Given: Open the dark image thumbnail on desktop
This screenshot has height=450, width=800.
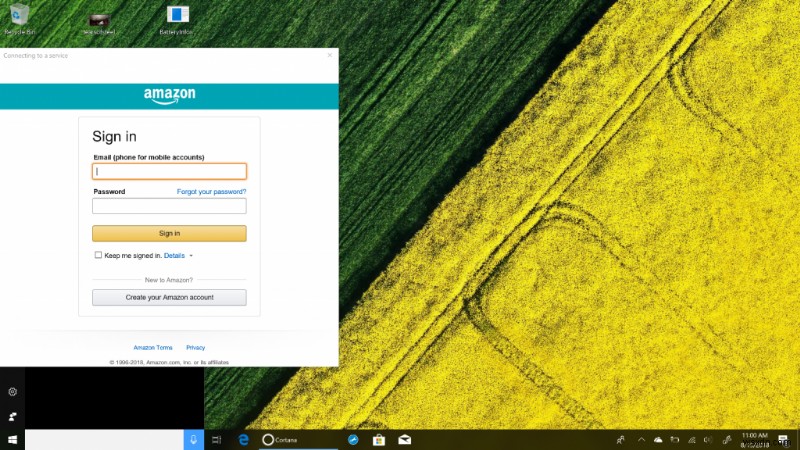Looking at the screenshot, I should pyautogui.click(x=98, y=23).
